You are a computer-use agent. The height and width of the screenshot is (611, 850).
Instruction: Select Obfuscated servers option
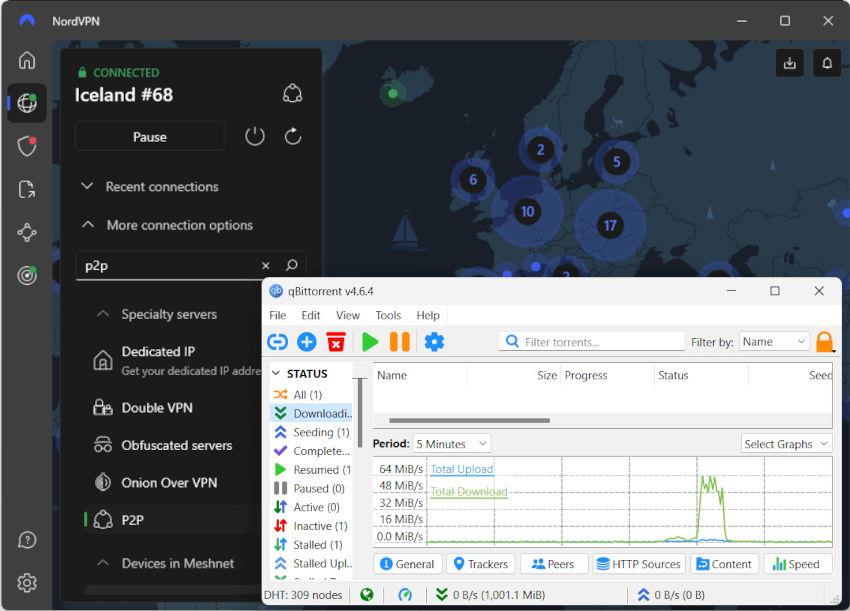click(x=173, y=445)
